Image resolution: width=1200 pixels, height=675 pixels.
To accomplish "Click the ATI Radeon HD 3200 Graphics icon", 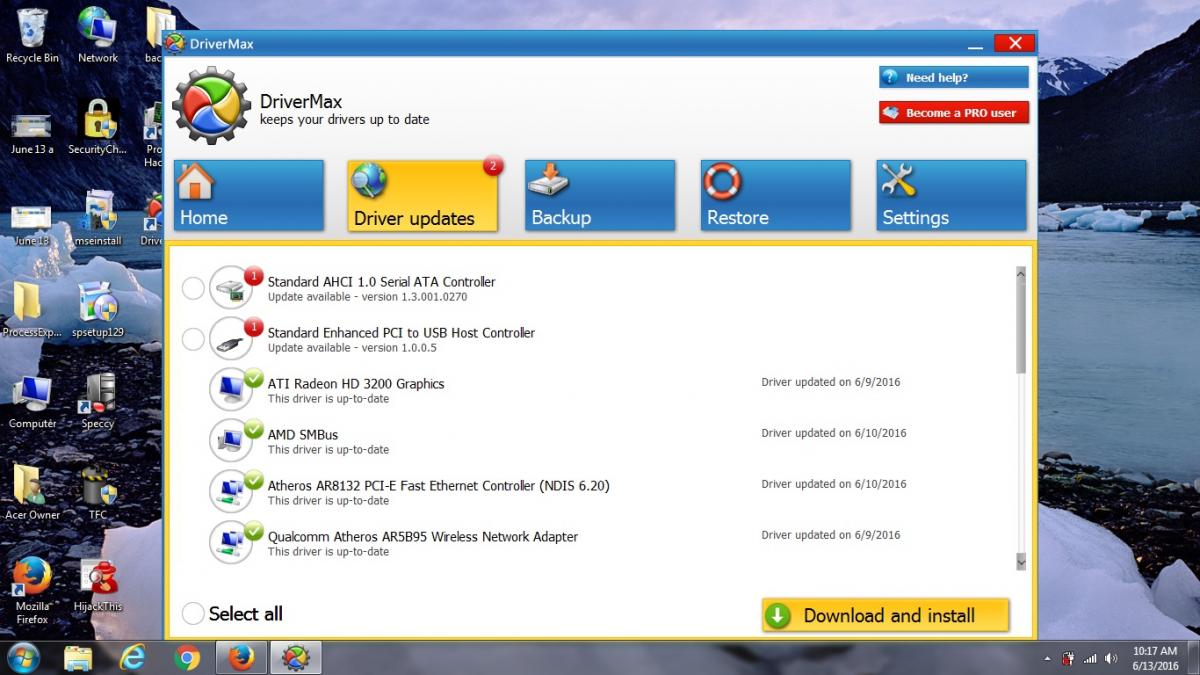I will coord(231,390).
